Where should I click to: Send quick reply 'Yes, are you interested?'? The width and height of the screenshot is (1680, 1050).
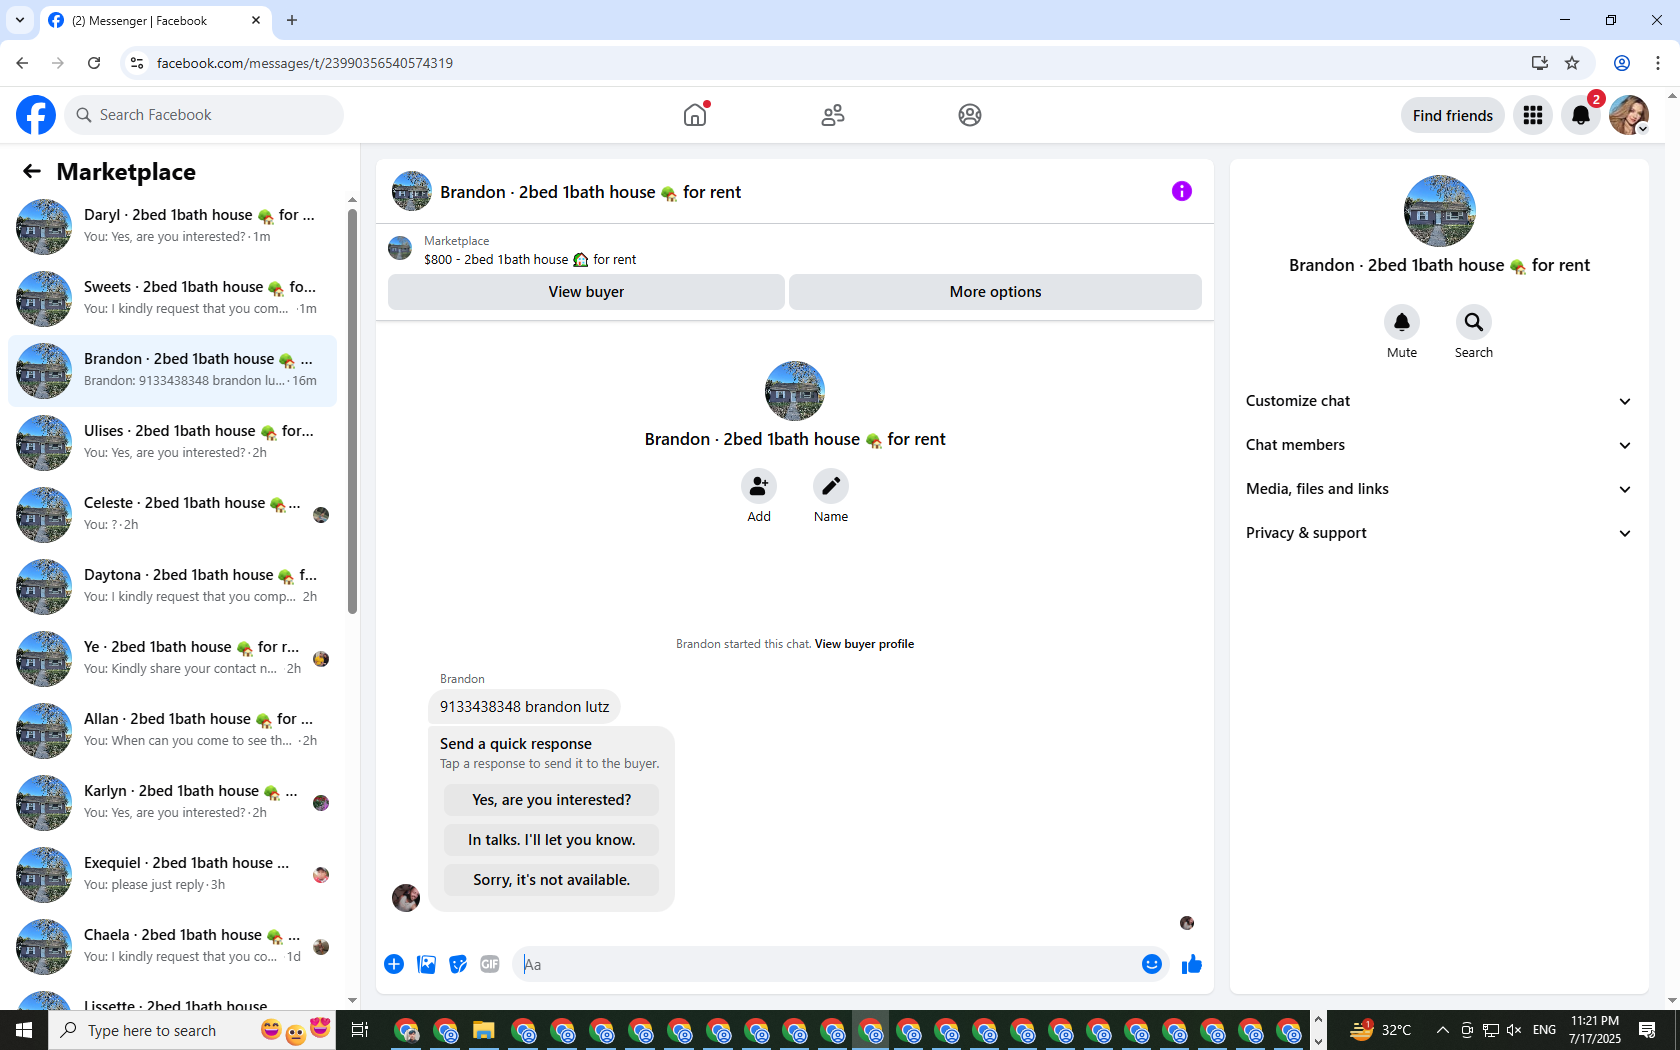552,800
